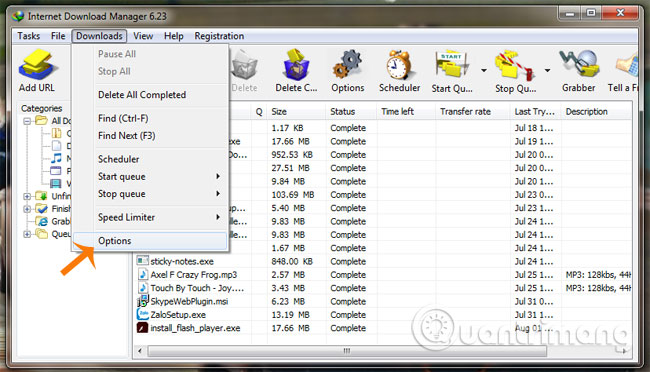This screenshot has width=650, height=372.
Task: Click the Start Queue toolbar icon
Action: pyautogui.click(x=452, y=65)
